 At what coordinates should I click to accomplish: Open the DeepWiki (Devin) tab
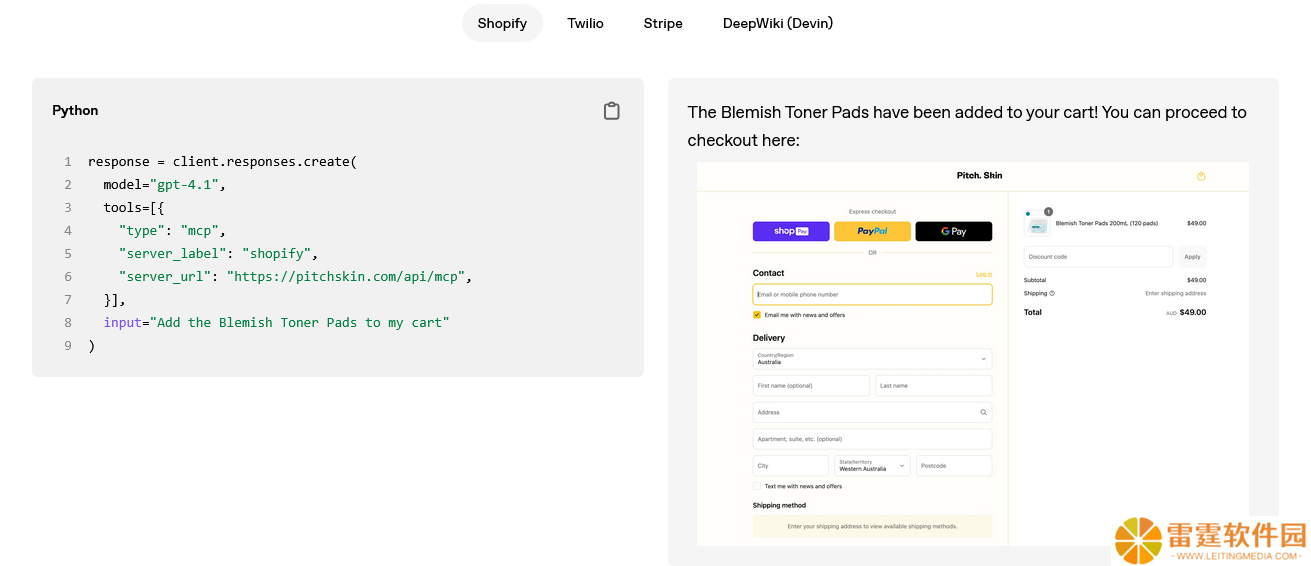778,23
